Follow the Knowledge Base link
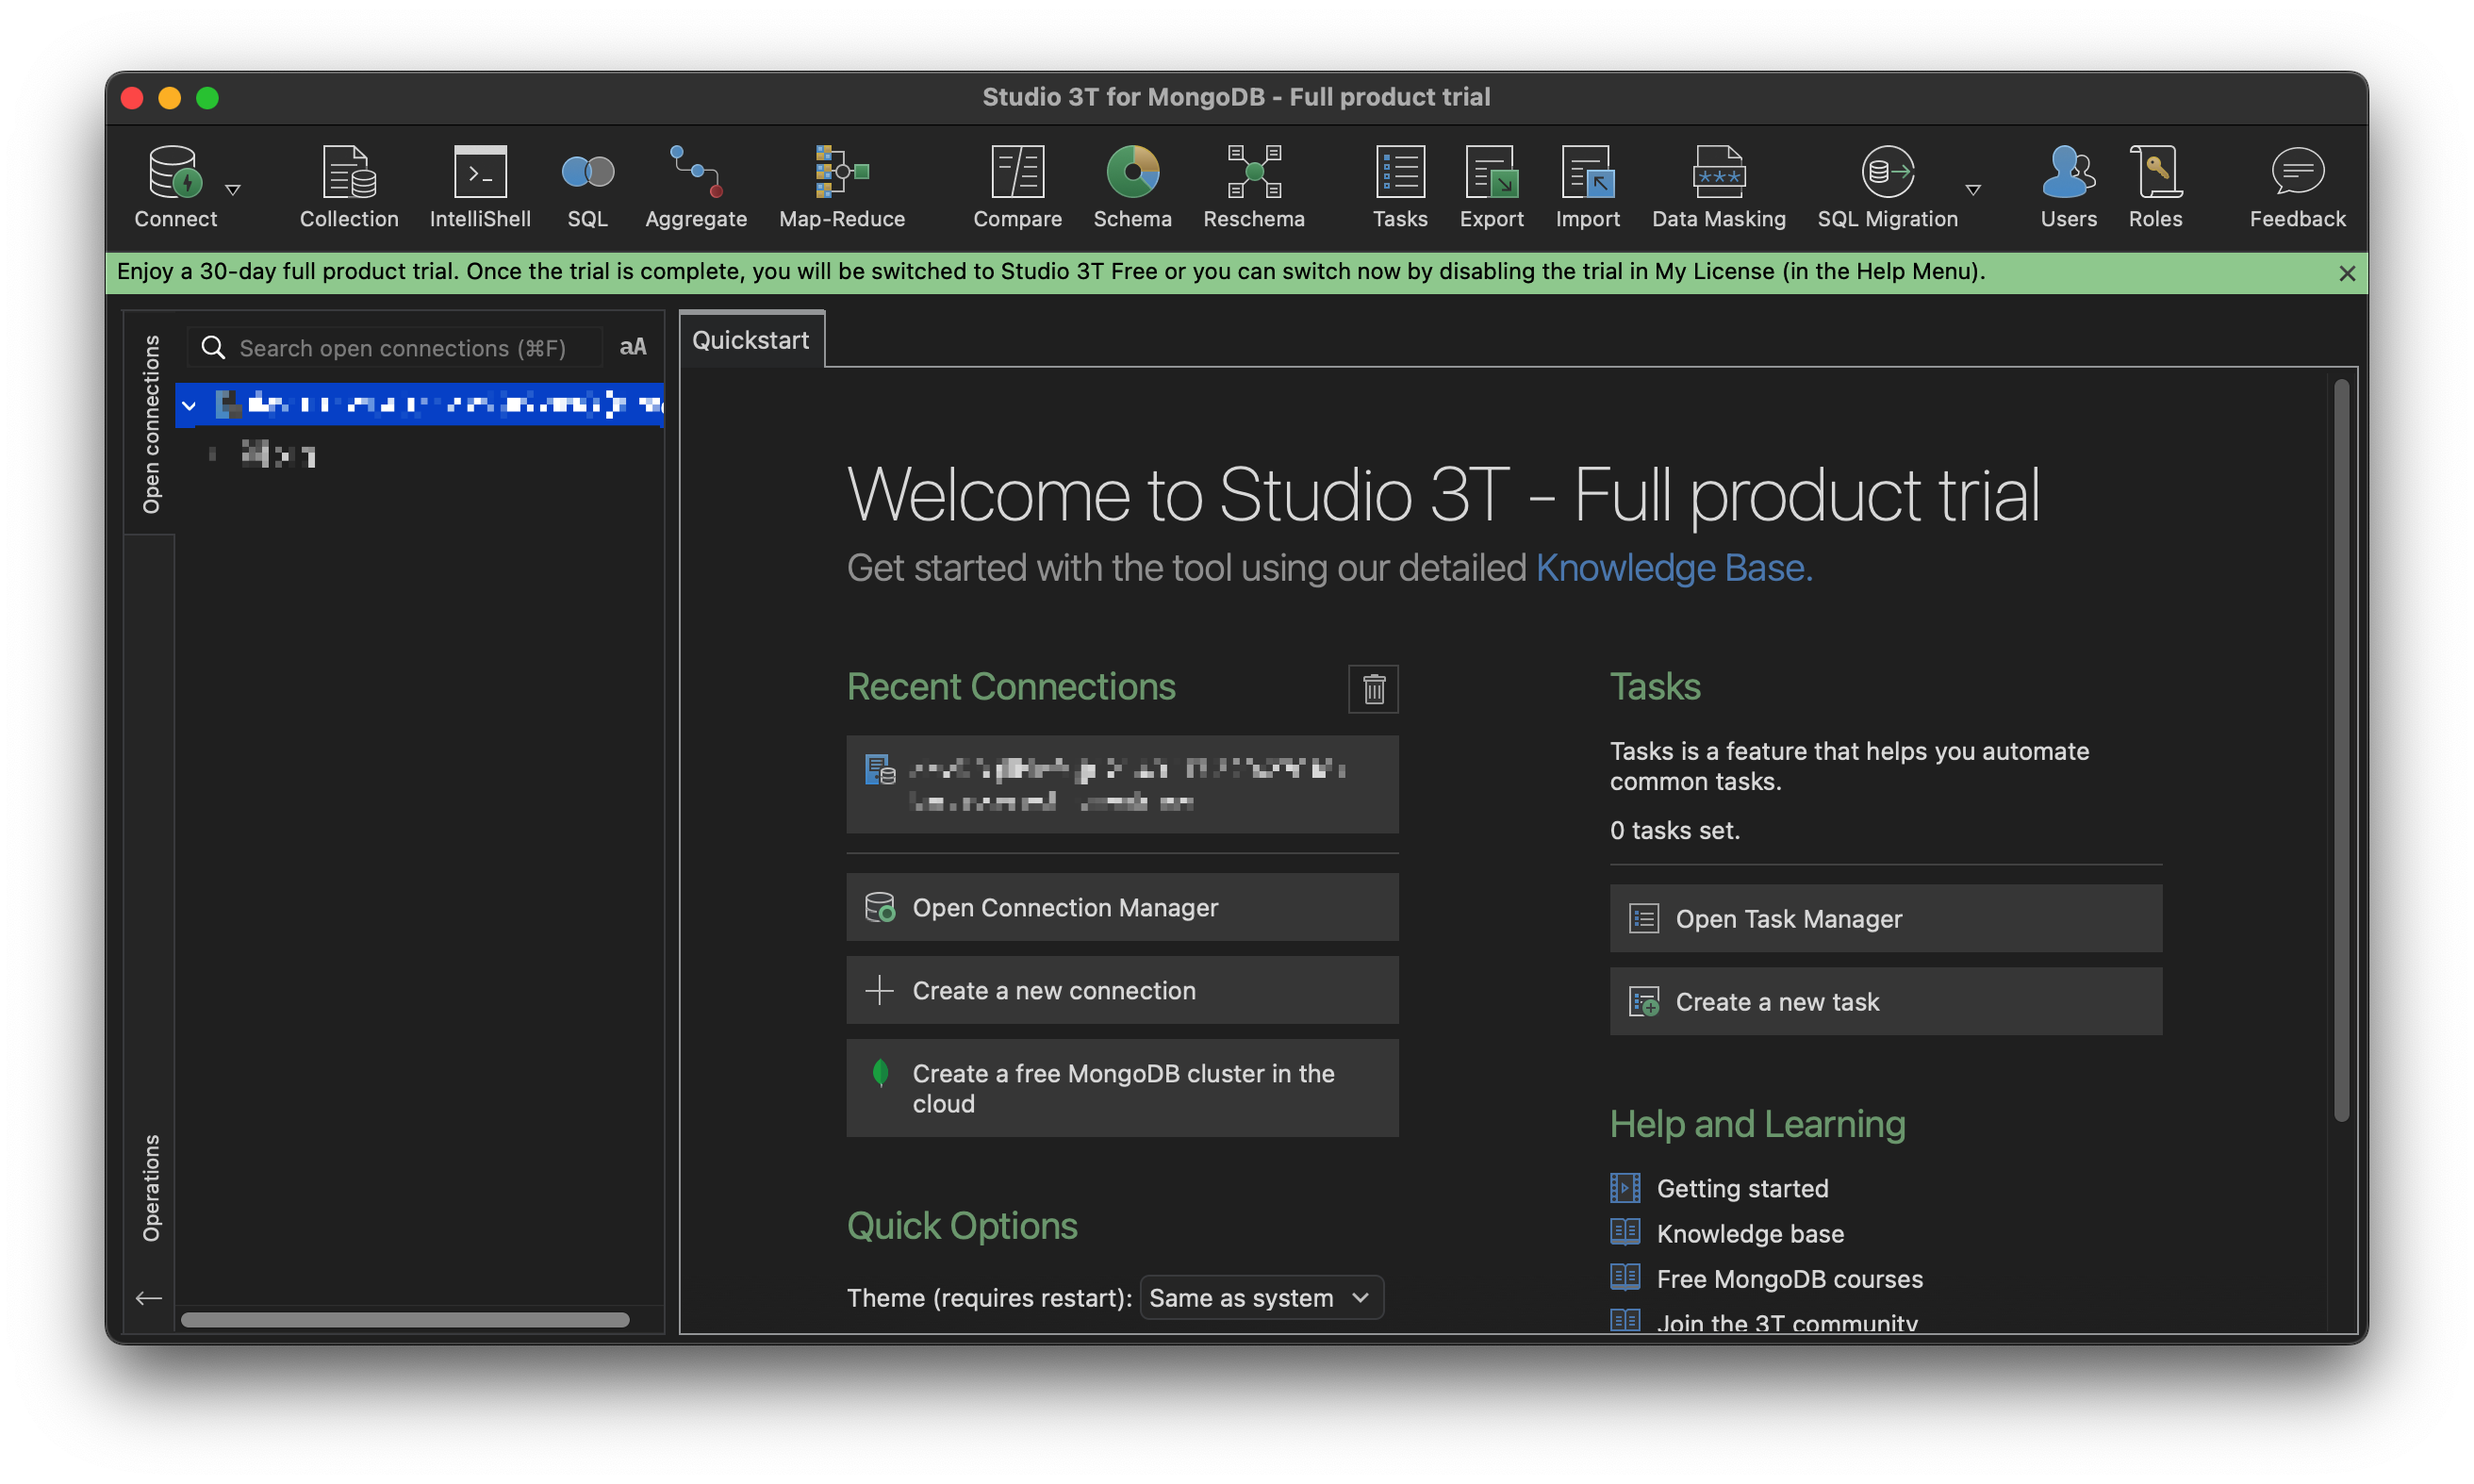 (1673, 568)
